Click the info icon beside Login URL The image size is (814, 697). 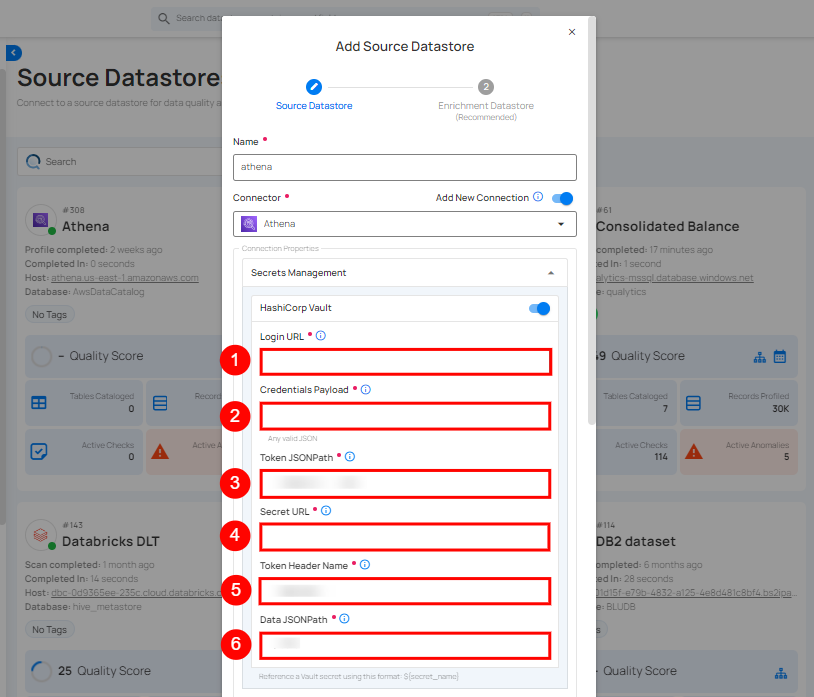(x=320, y=336)
